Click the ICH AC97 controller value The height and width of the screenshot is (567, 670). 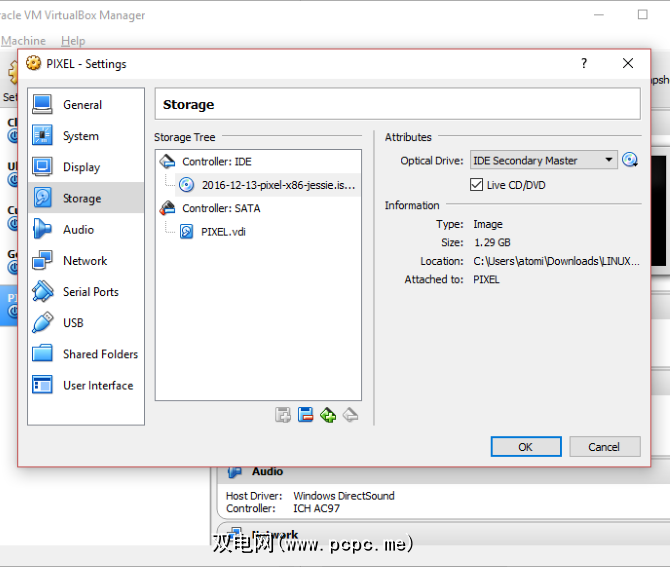point(317,508)
